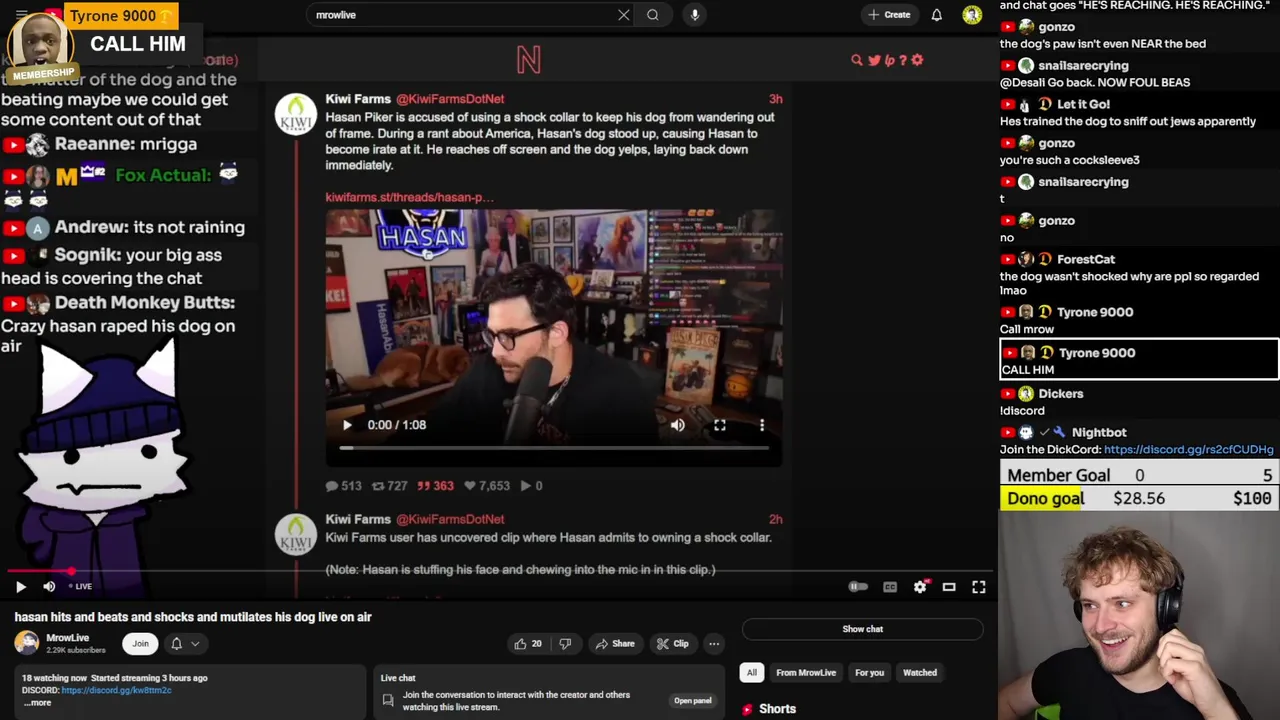Click the 727 retweets count
The image size is (1280, 720).
click(x=389, y=486)
